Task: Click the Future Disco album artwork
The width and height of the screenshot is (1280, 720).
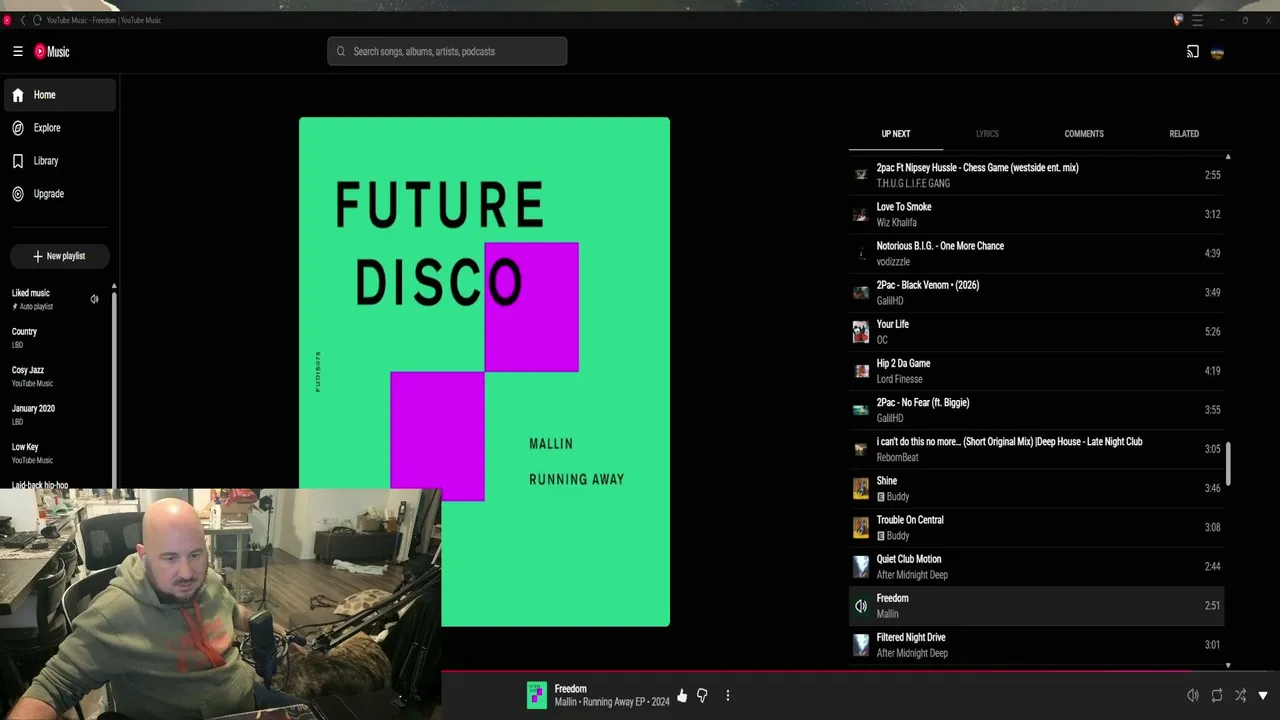Action: [x=484, y=372]
